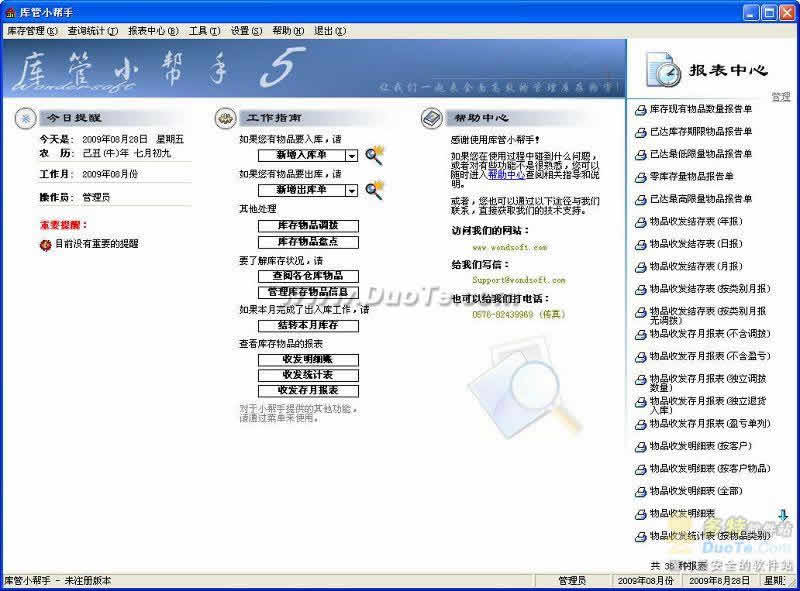Open the 库存管理 menu
The height and width of the screenshot is (591, 800).
point(31,31)
